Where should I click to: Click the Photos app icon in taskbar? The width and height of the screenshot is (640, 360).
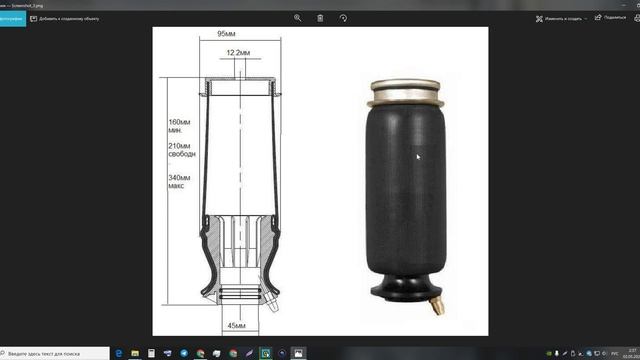[x=298, y=353]
